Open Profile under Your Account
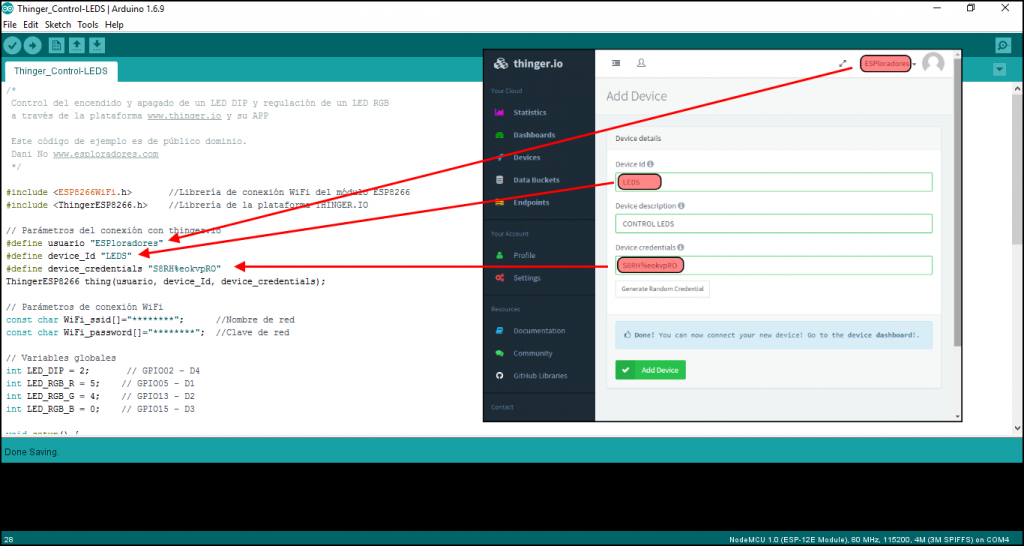 coord(524,255)
